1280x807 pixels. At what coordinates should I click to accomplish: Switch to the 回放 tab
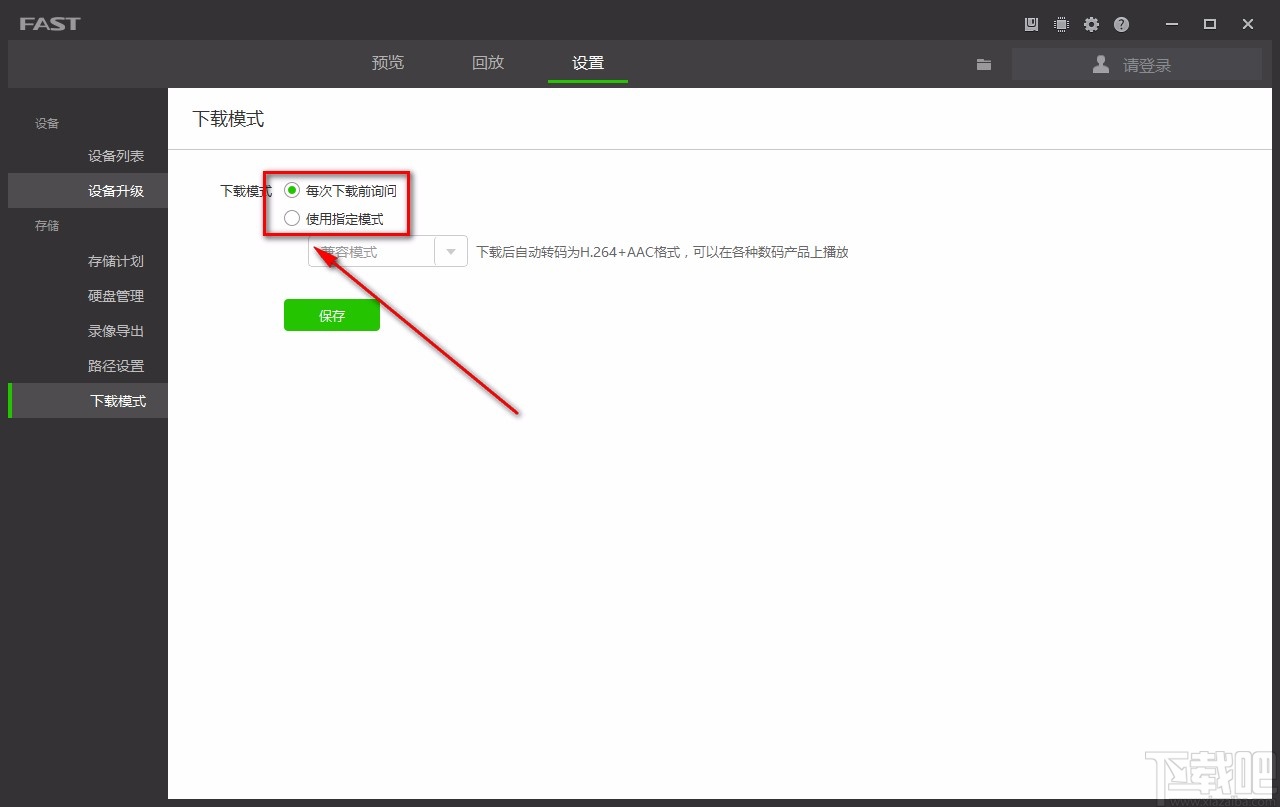point(488,63)
